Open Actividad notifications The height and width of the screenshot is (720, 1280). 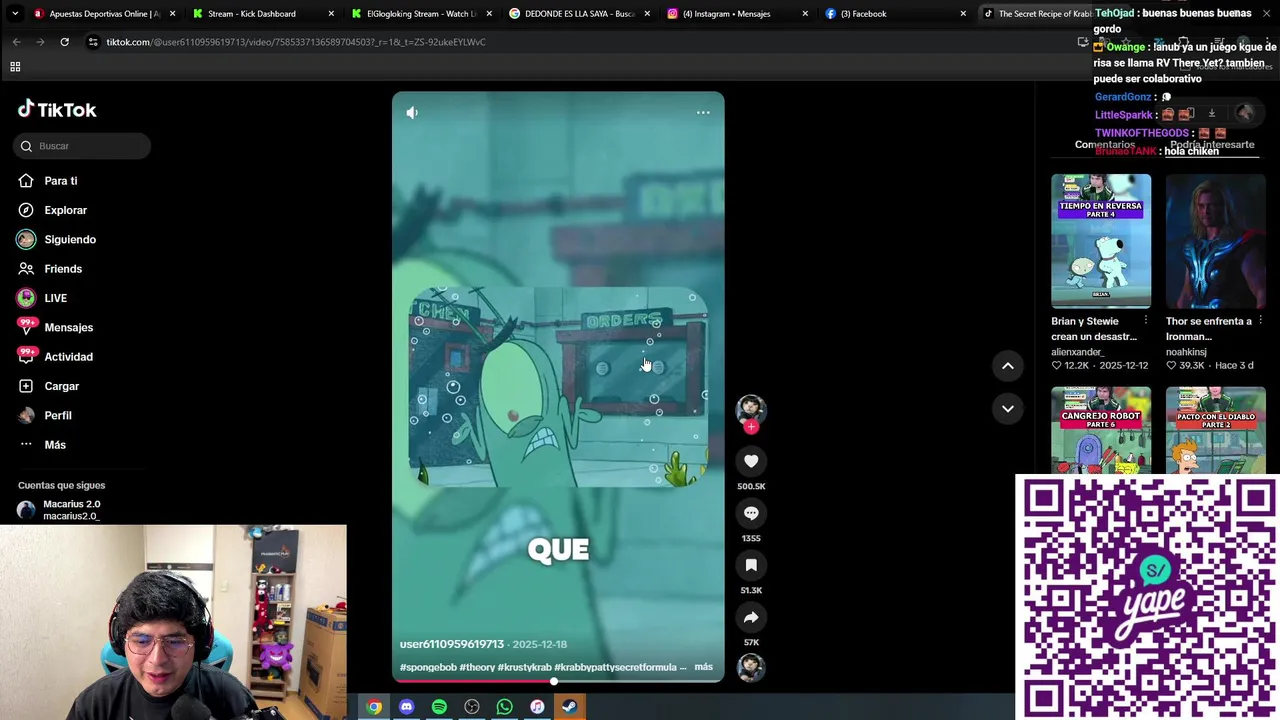(x=68, y=357)
